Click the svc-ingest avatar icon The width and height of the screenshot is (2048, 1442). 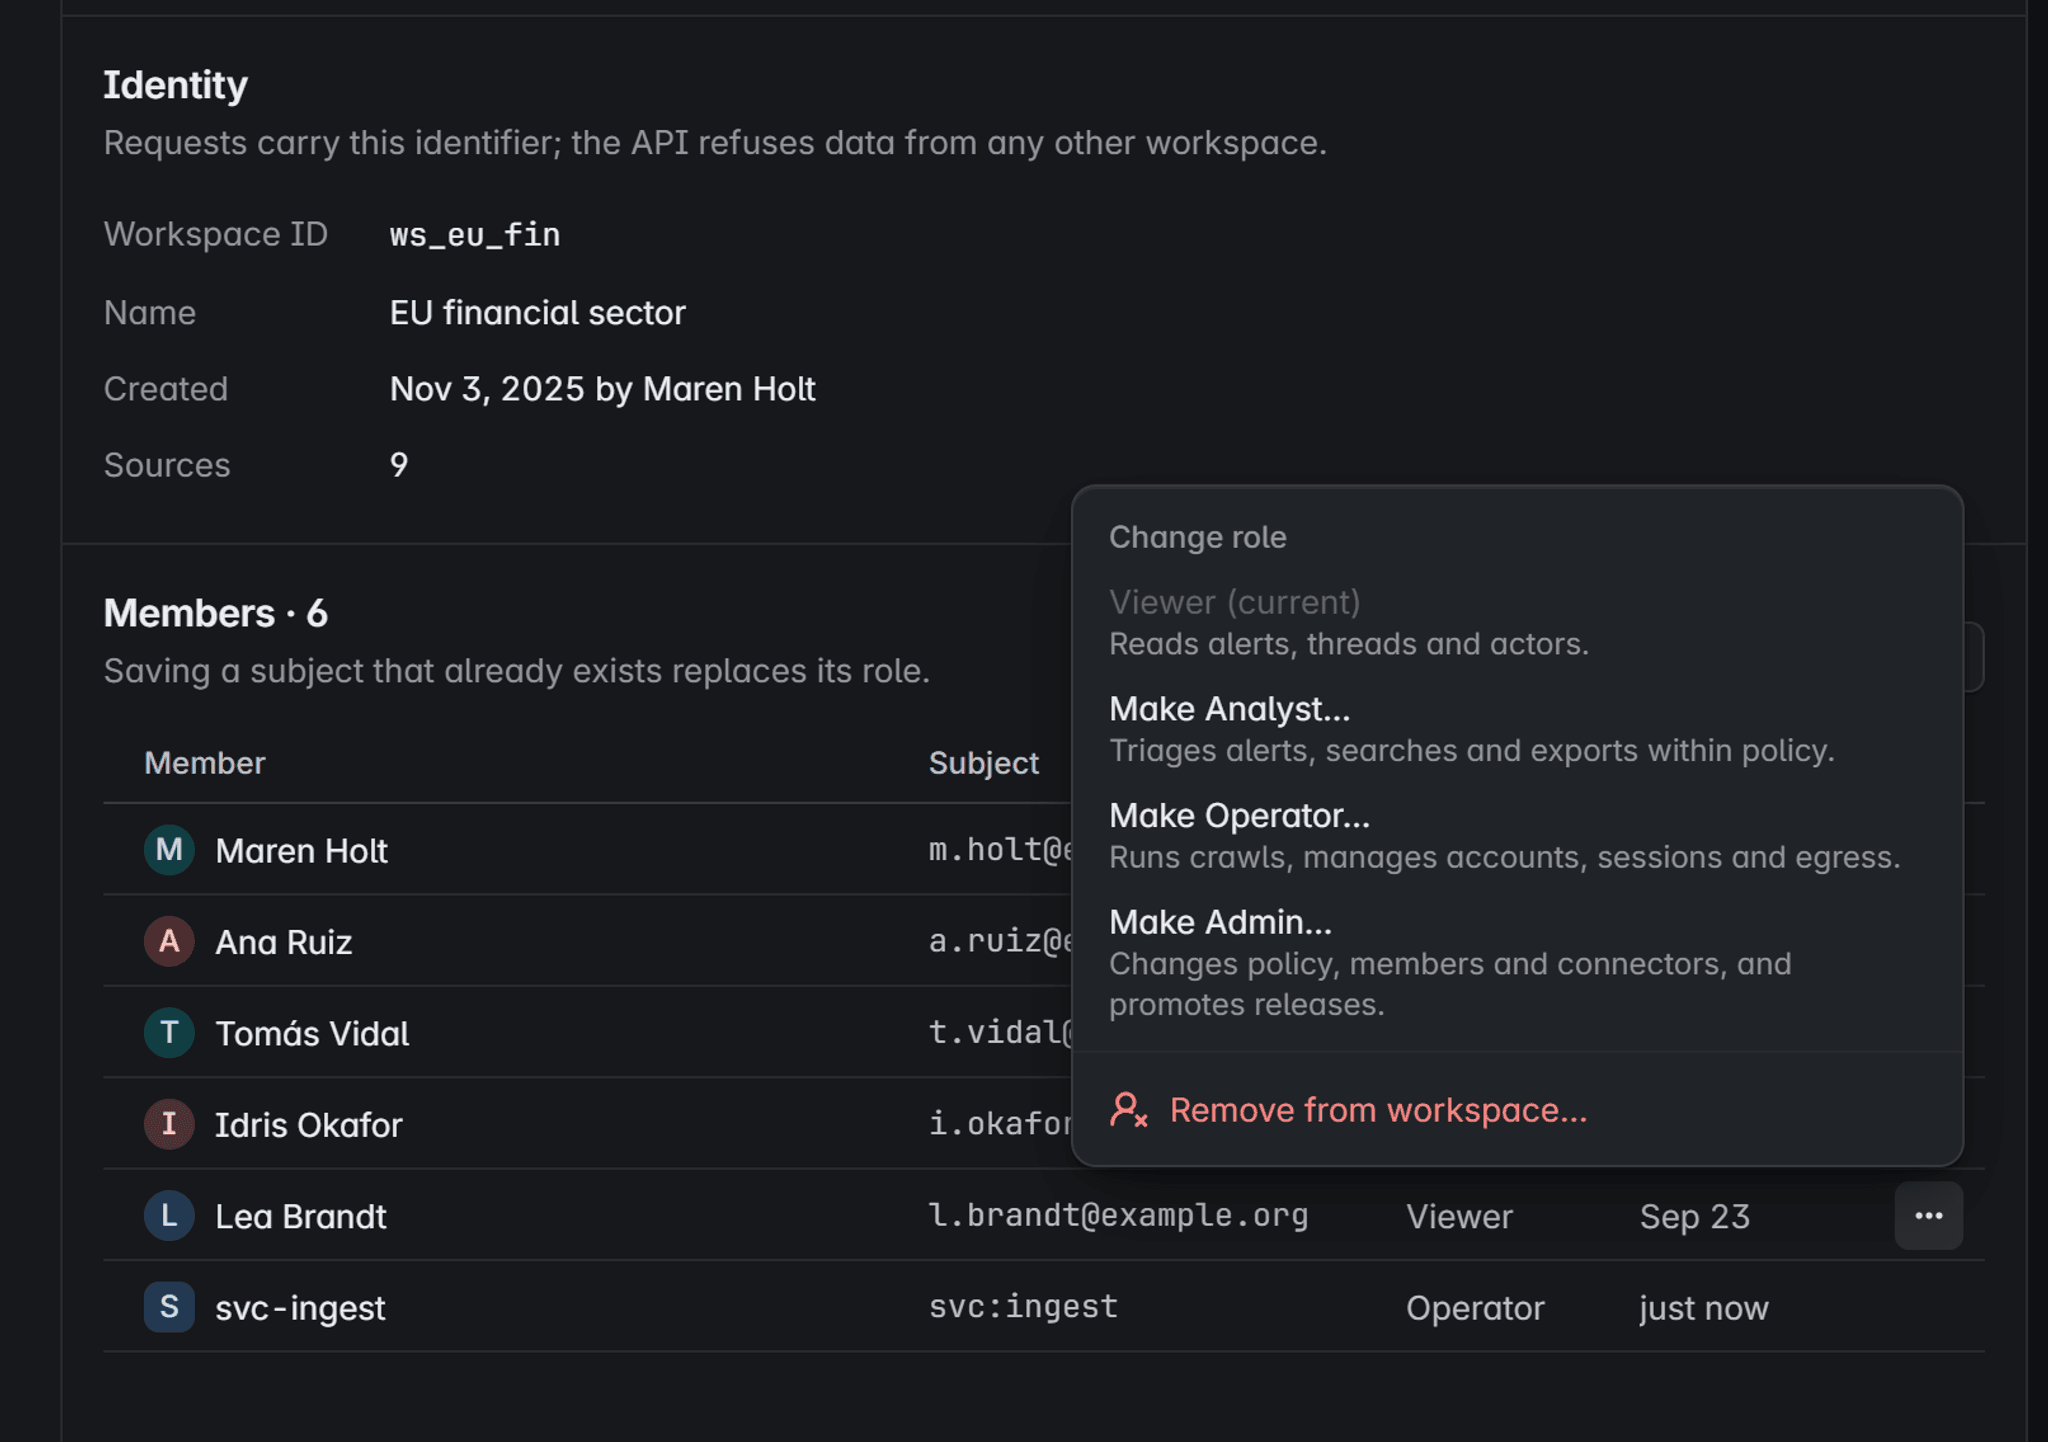click(x=169, y=1307)
